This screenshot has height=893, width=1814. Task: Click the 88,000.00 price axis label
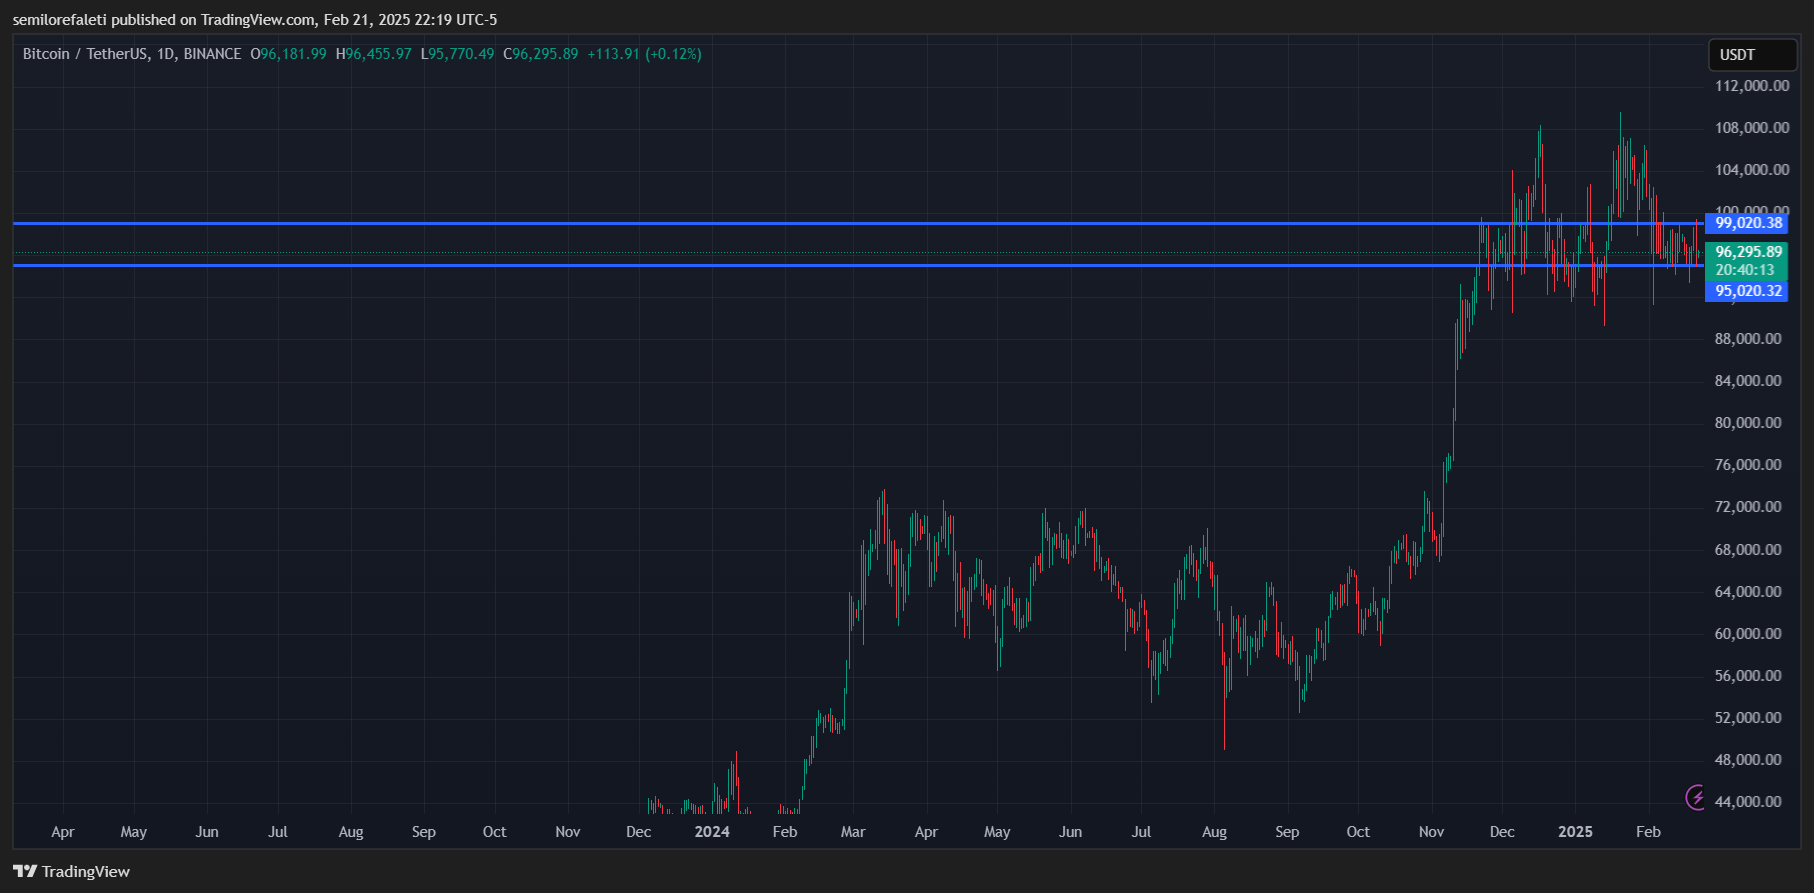pos(1748,339)
